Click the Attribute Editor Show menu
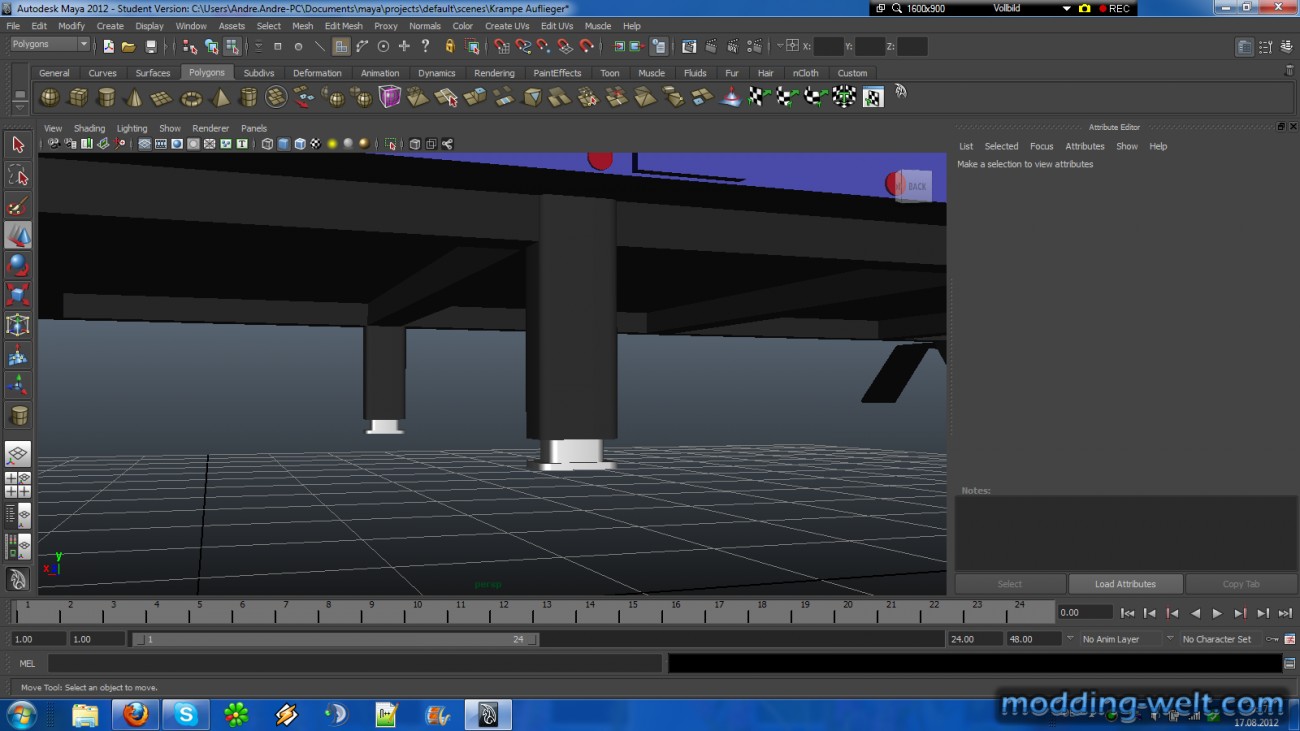This screenshot has width=1300, height=731. coord(1127,146)
